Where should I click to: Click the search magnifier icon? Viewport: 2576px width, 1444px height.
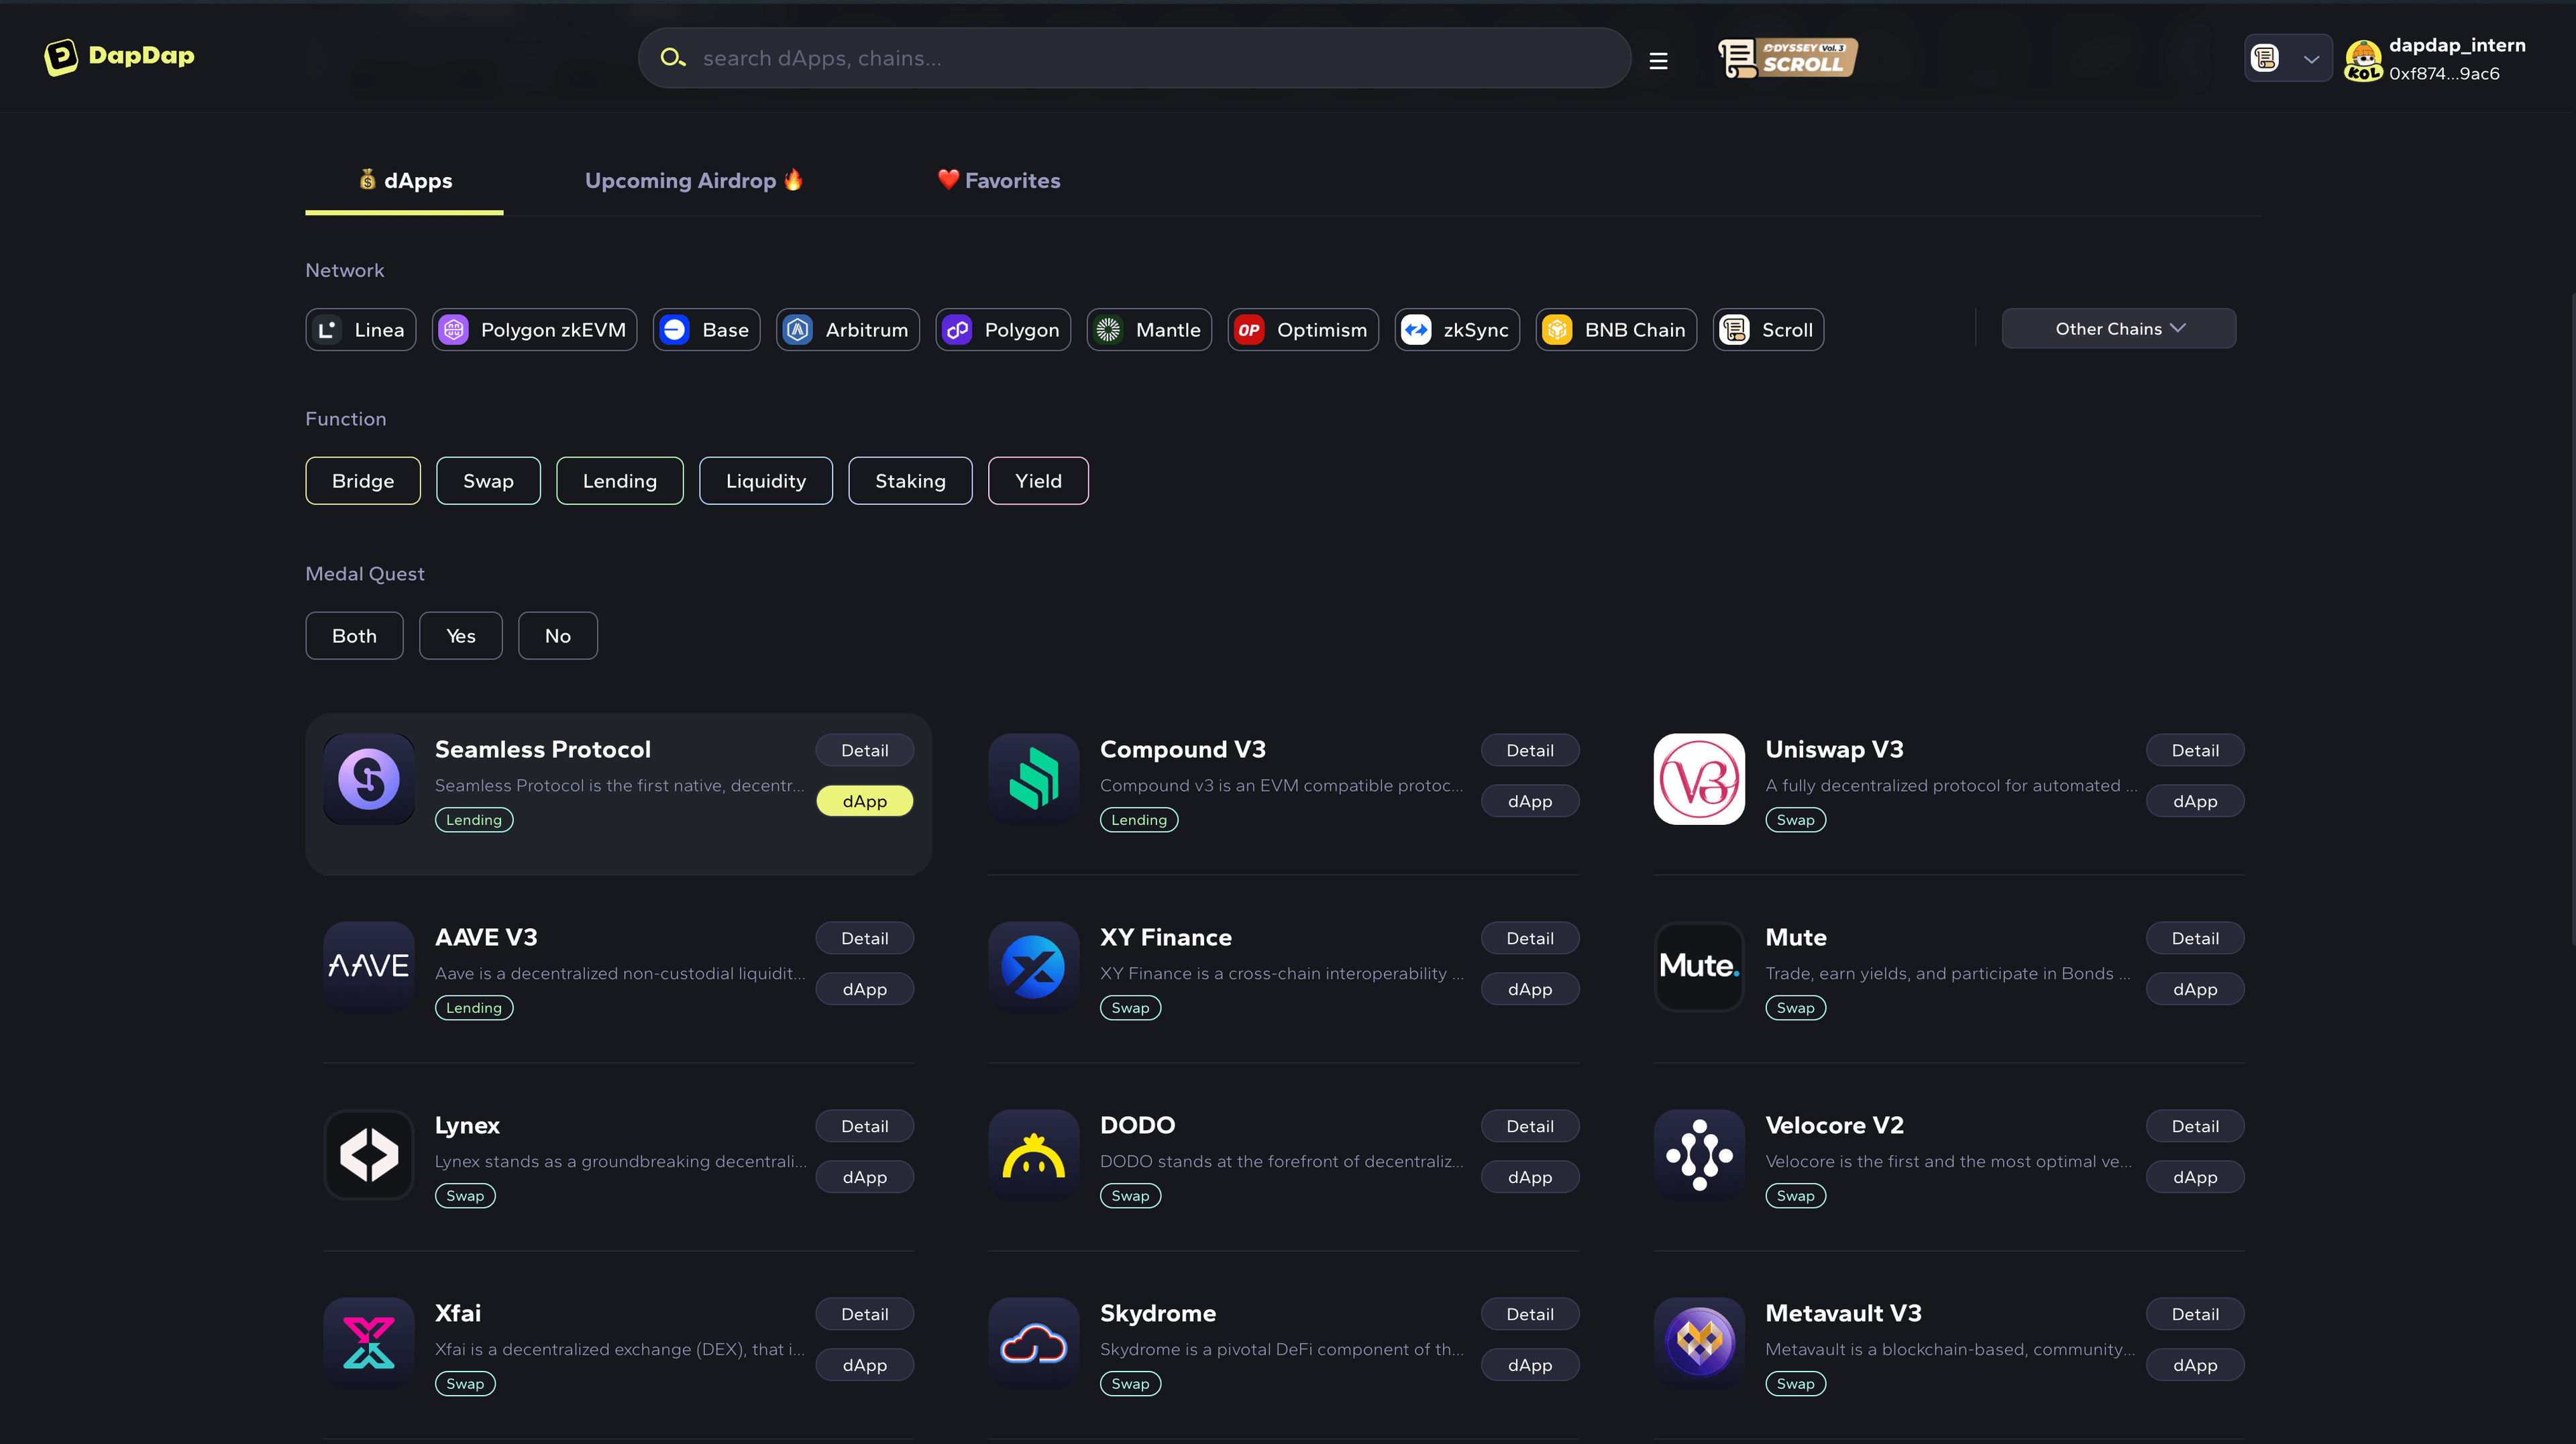pyautogui.click(x=673, y=58)
